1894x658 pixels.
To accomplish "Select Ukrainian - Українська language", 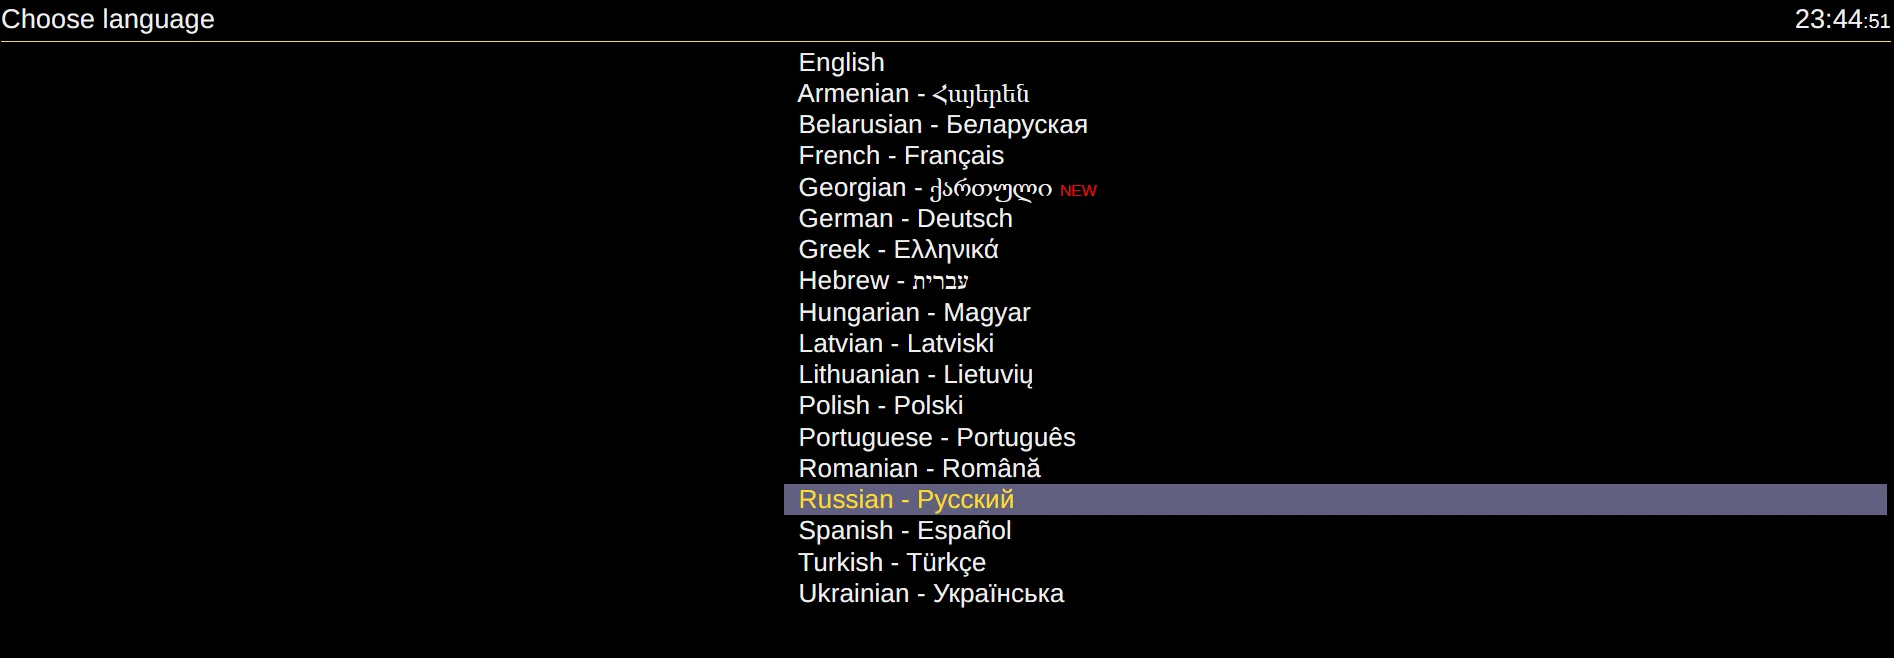I will tap(930, 594).
